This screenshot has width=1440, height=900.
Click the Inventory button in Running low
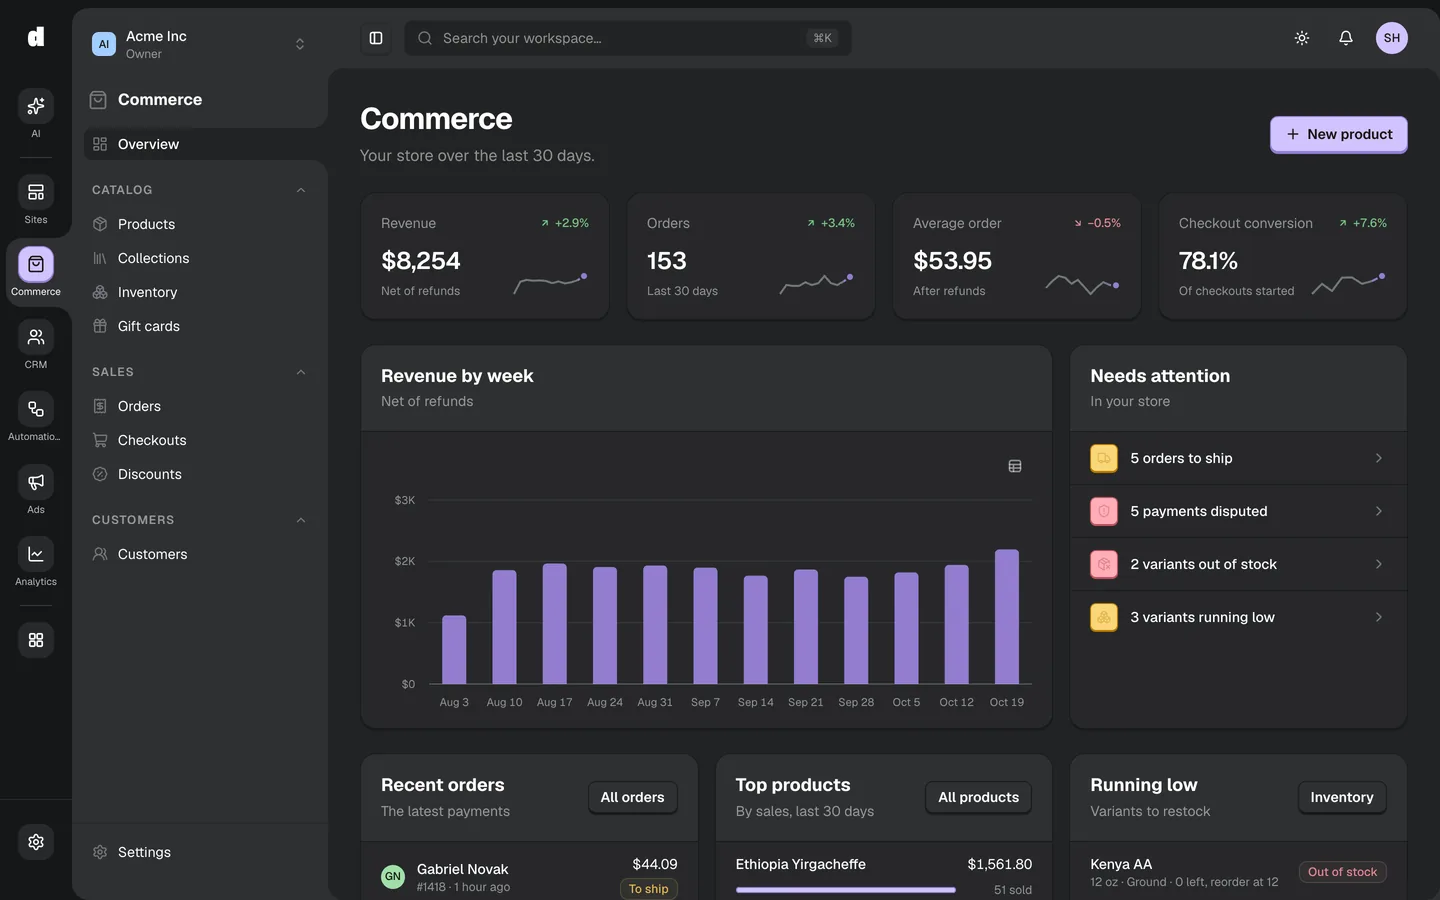pos(1342,797)
